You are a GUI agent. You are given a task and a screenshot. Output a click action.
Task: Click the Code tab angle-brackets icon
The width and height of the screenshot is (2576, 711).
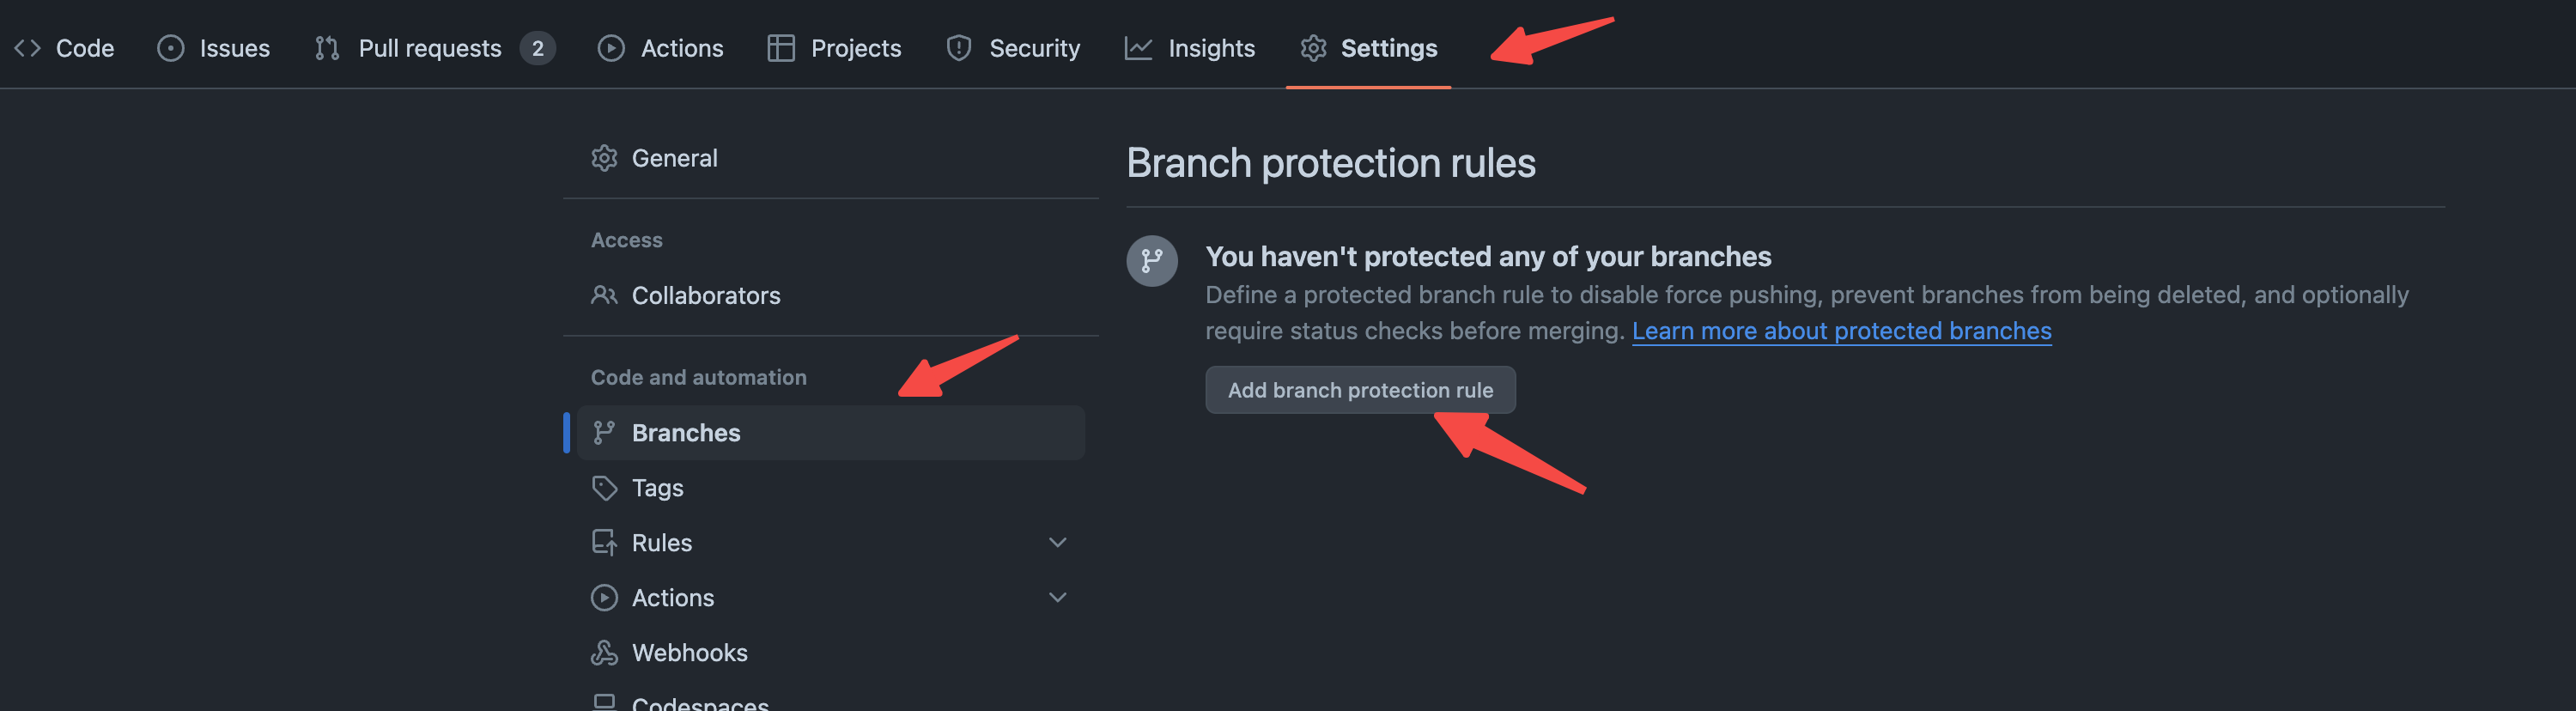coord(27,48)
